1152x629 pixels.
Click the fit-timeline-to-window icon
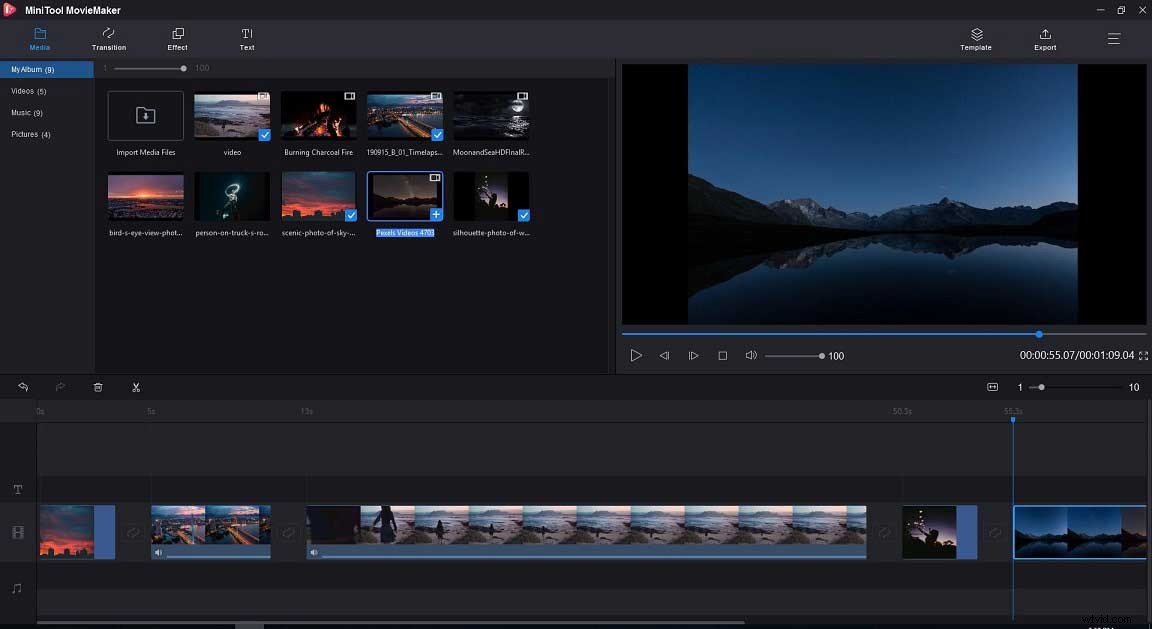pyautogui.click(x=992, y=387)
